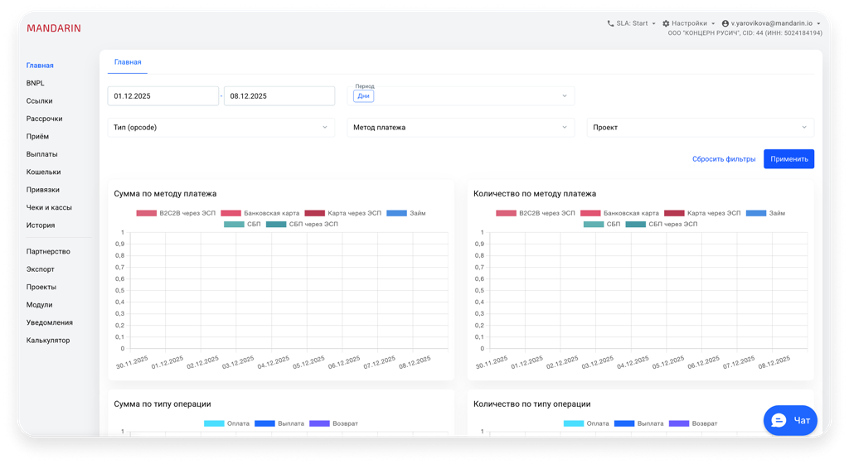Image resolution: width=850 pixels, height=464 pixels.
Task: Click the MANDARIN logo
Action: tap(54, 28)
